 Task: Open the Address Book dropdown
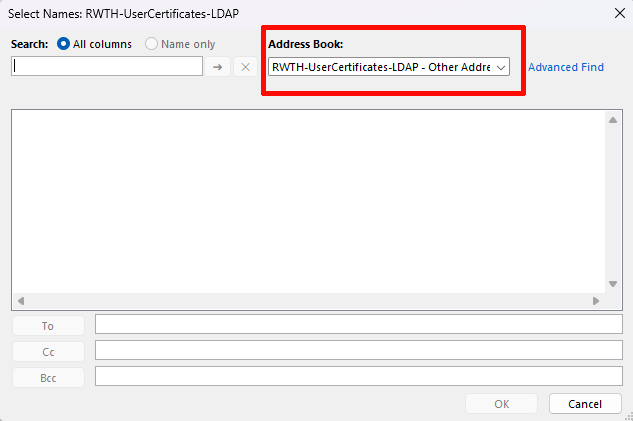point(389,67)
